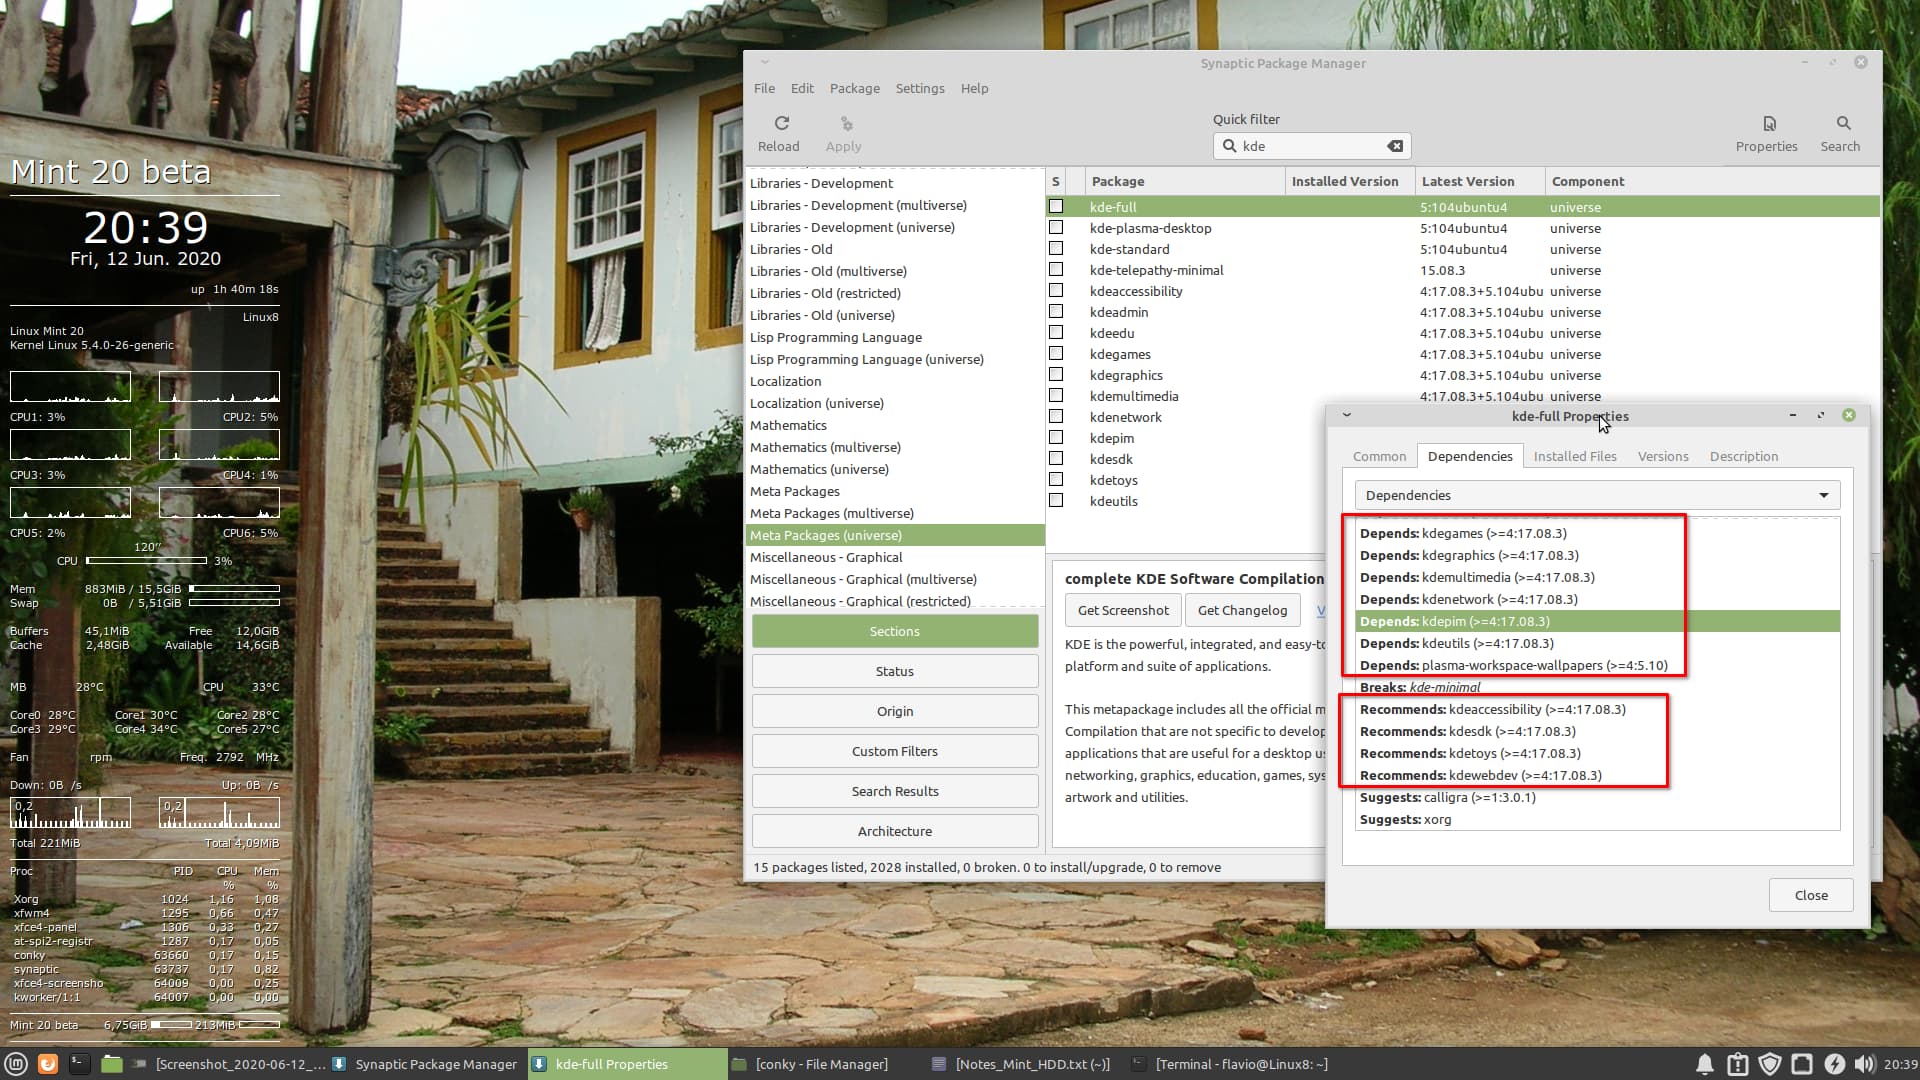The image size is (1920, 1080).
Task: Click the volume icon in tray
Action: coord(1863,1064)
